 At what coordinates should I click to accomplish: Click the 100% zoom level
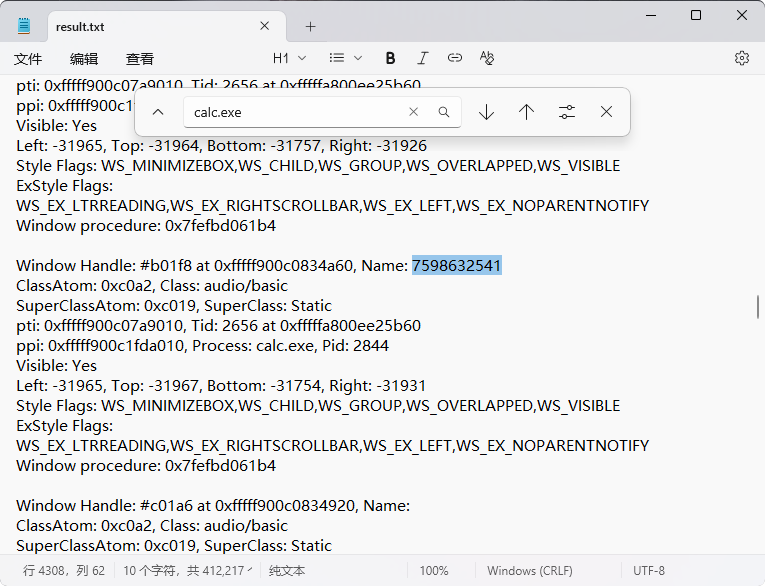434,570
